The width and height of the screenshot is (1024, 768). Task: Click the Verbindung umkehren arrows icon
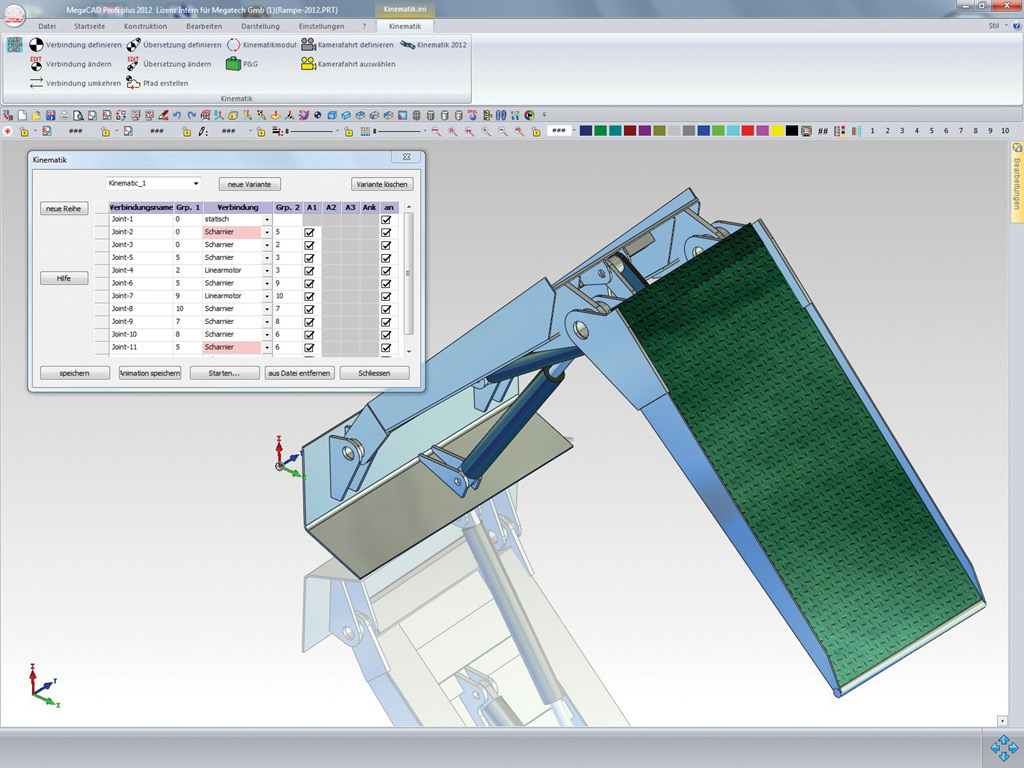36,83
